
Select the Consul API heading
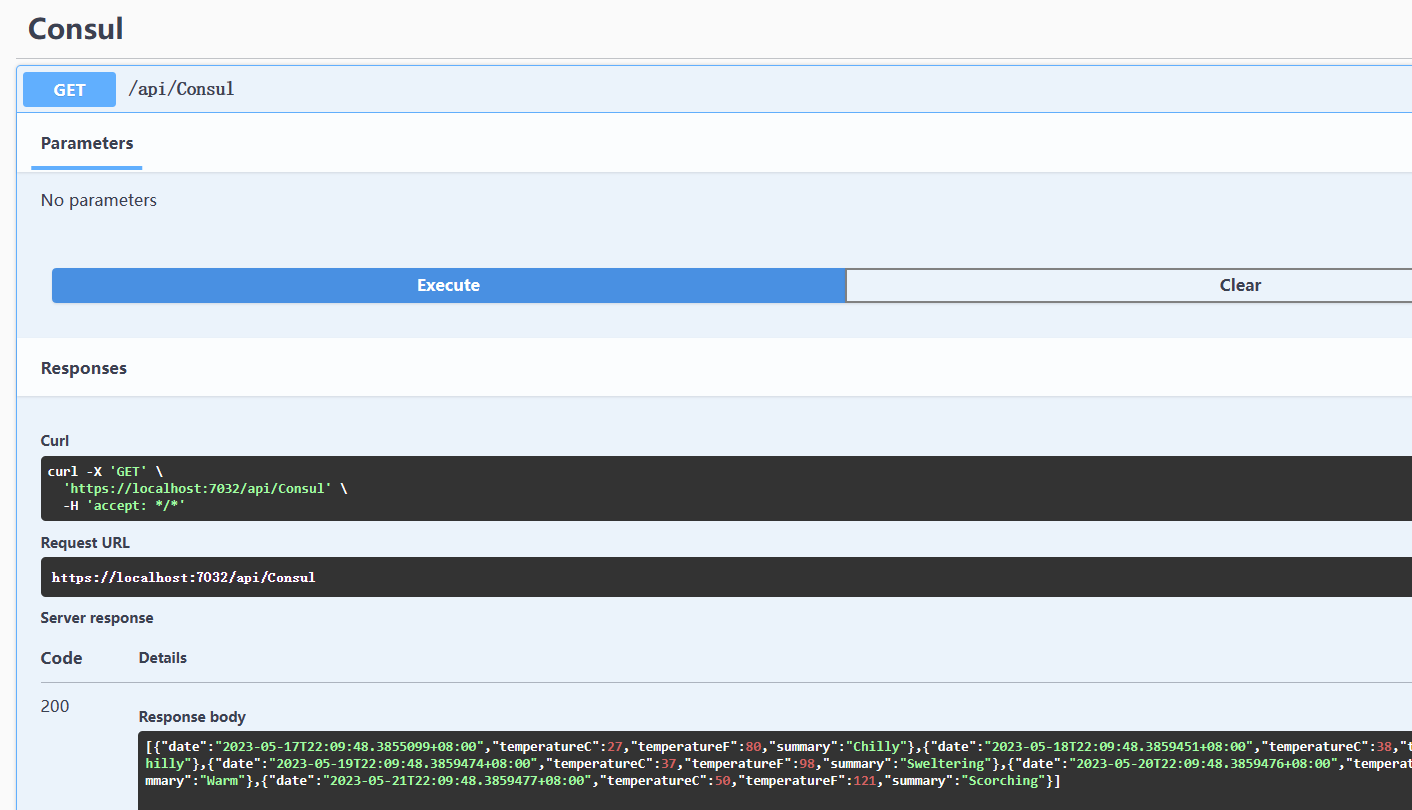click(x=74, y=28)
